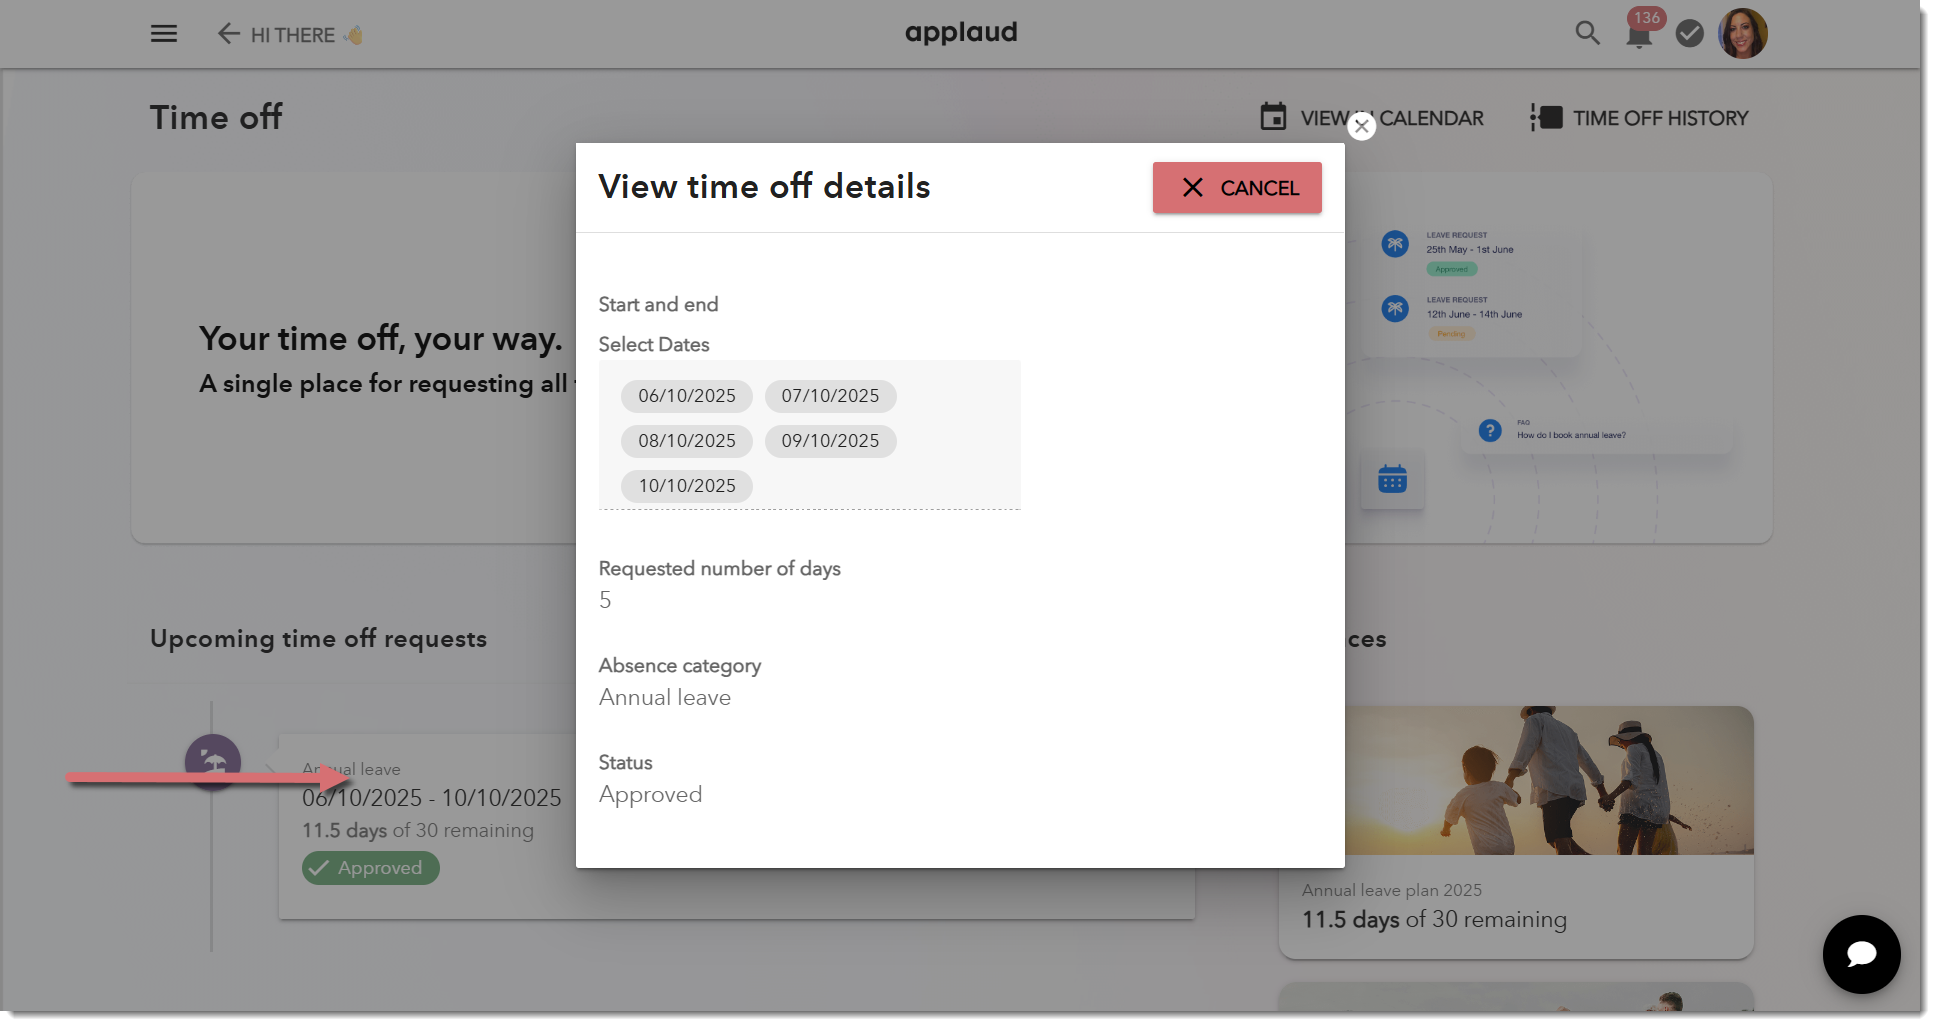Click the calendar icon beside VIEW IN CALENDAR
1935x1026 pixels.
[x=1272, y=116]
